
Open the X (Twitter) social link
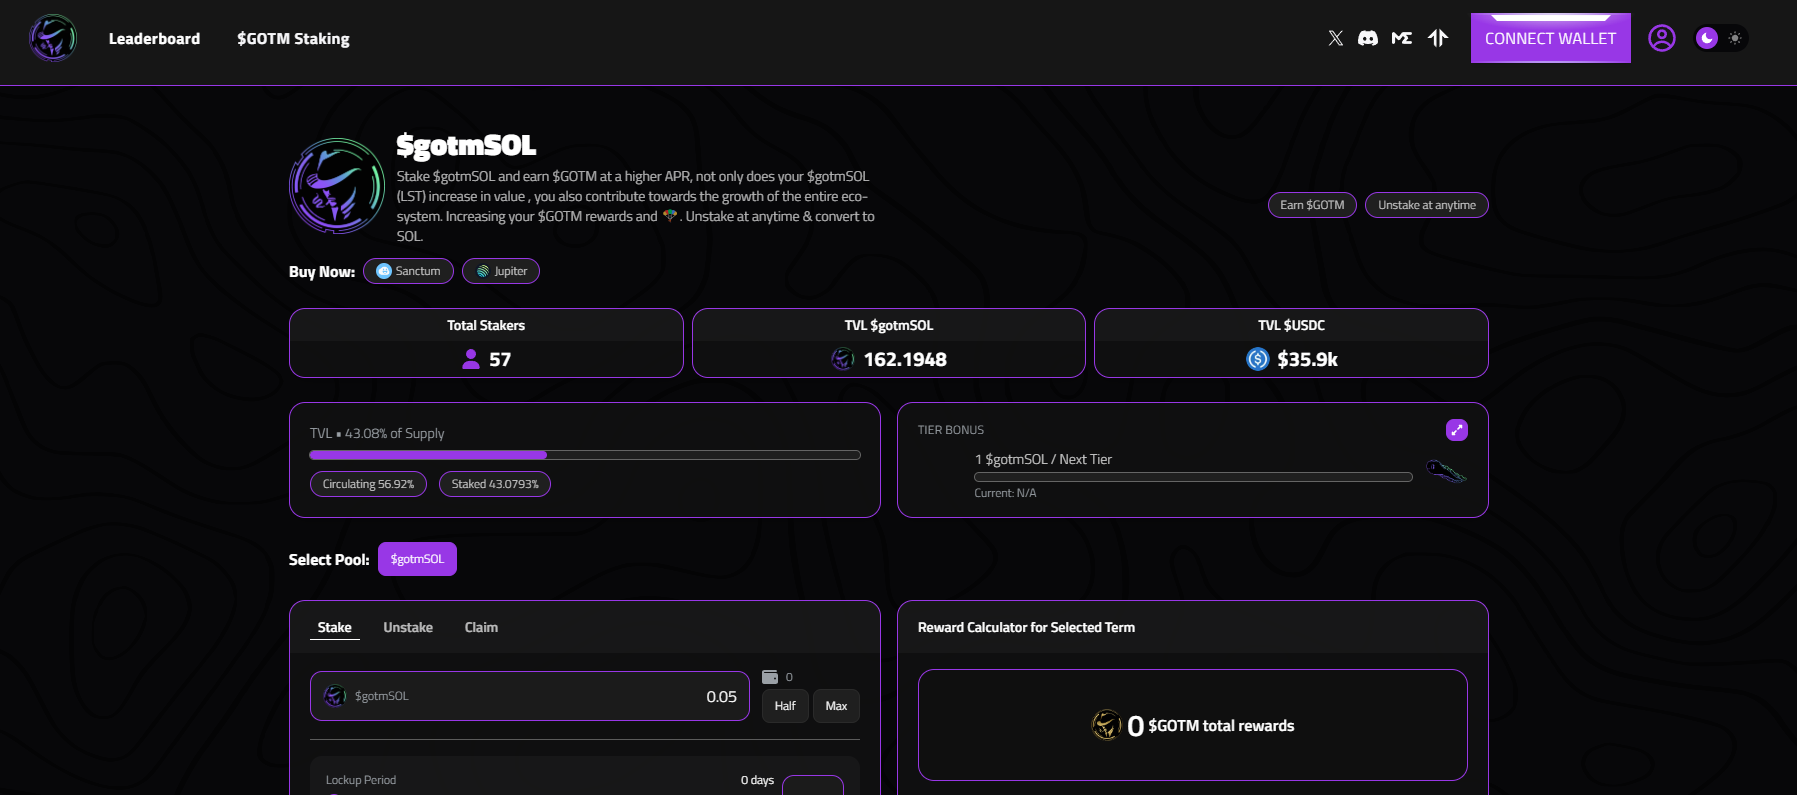pyautogui.click(x=1335, y=38)
